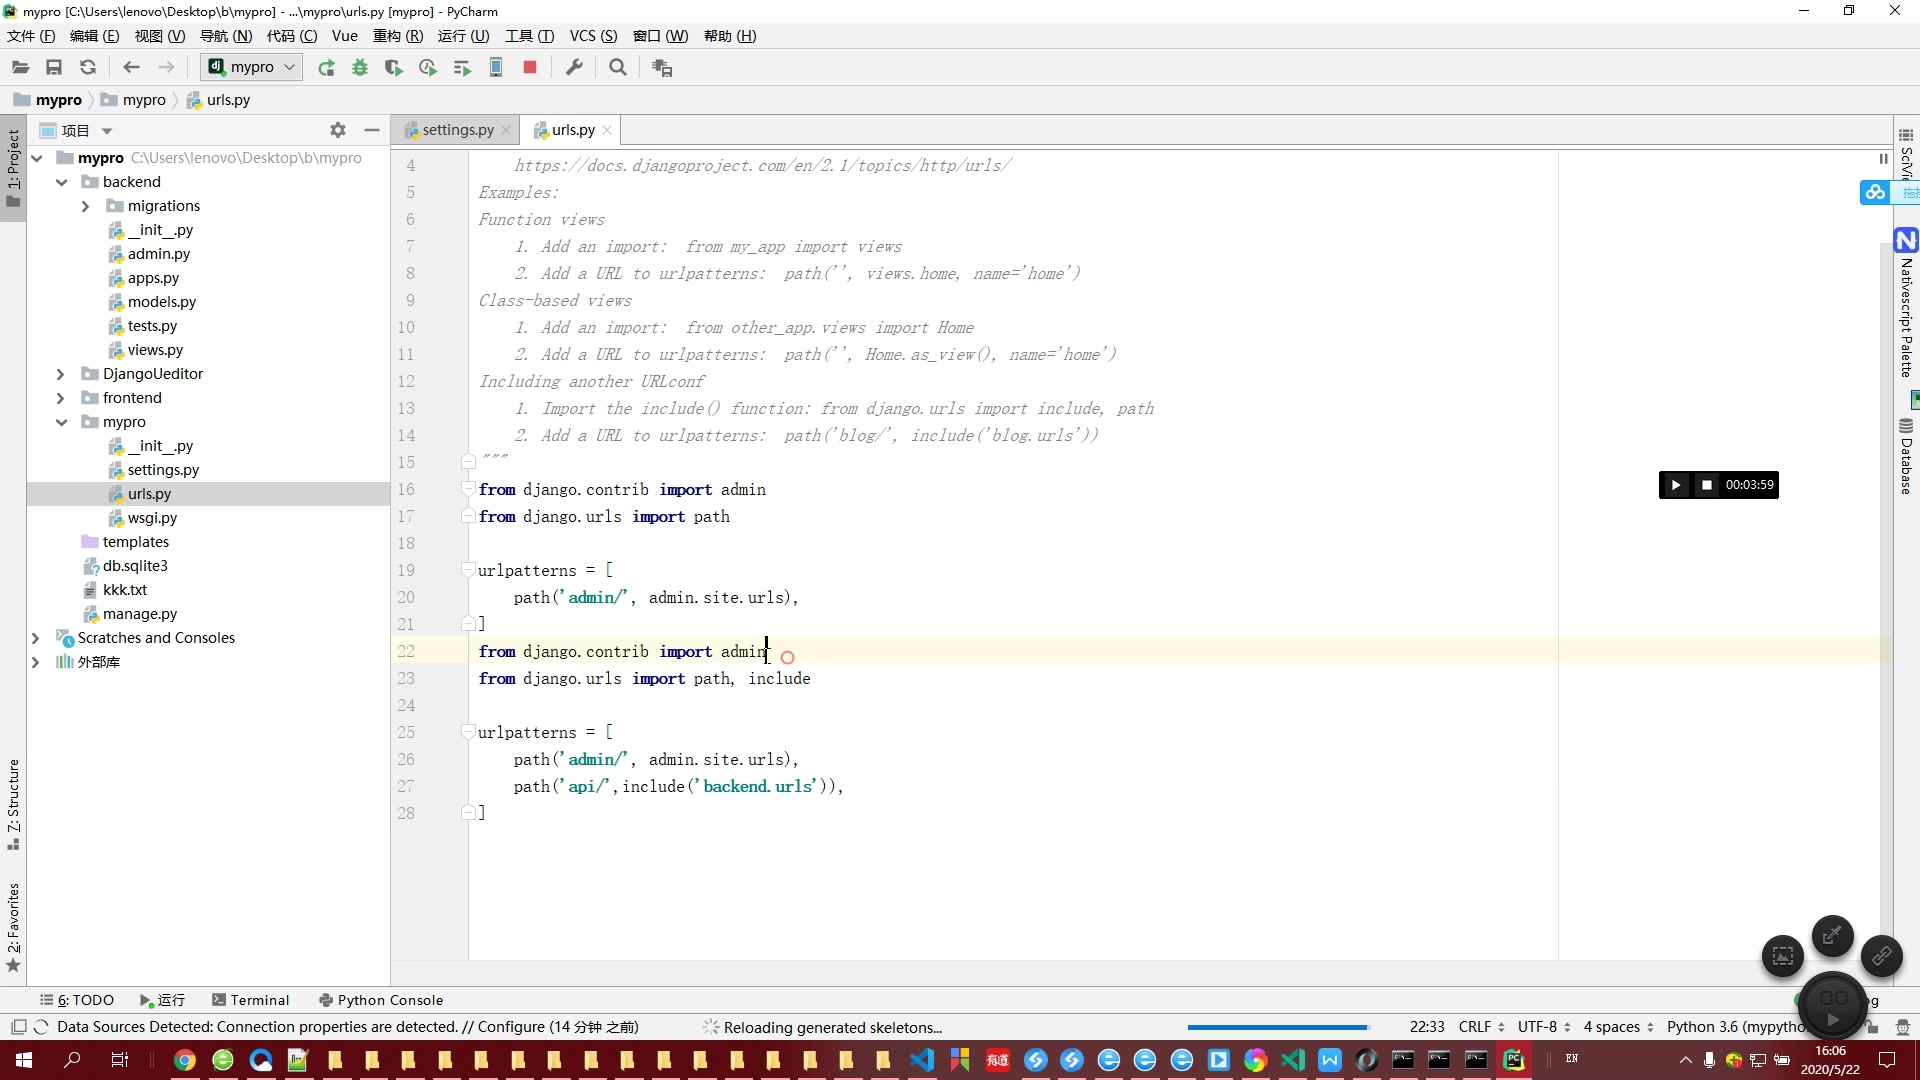Collapse the backend folder
The image size is (1920, 1080).
pyautogui.click(x=61, y=182)
